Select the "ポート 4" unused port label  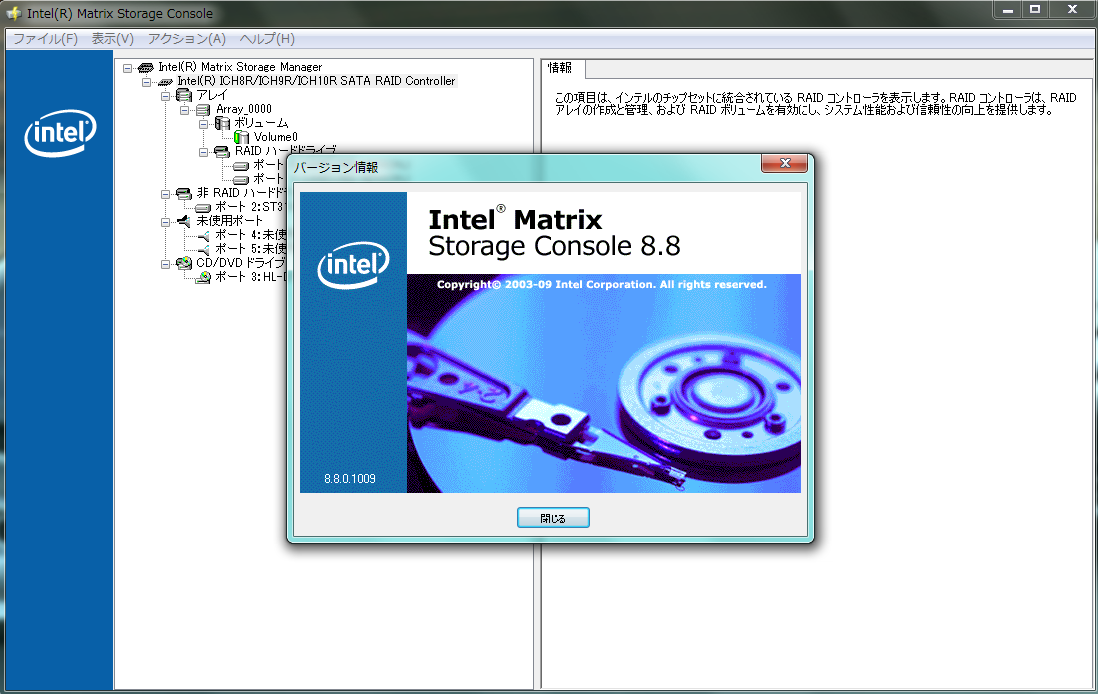(251, 235)
